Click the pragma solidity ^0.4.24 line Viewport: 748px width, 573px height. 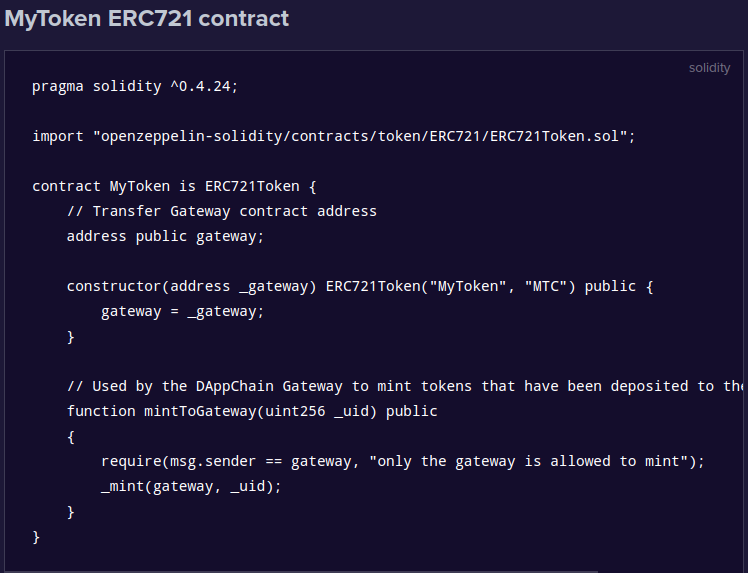click(x=135, y=86)
